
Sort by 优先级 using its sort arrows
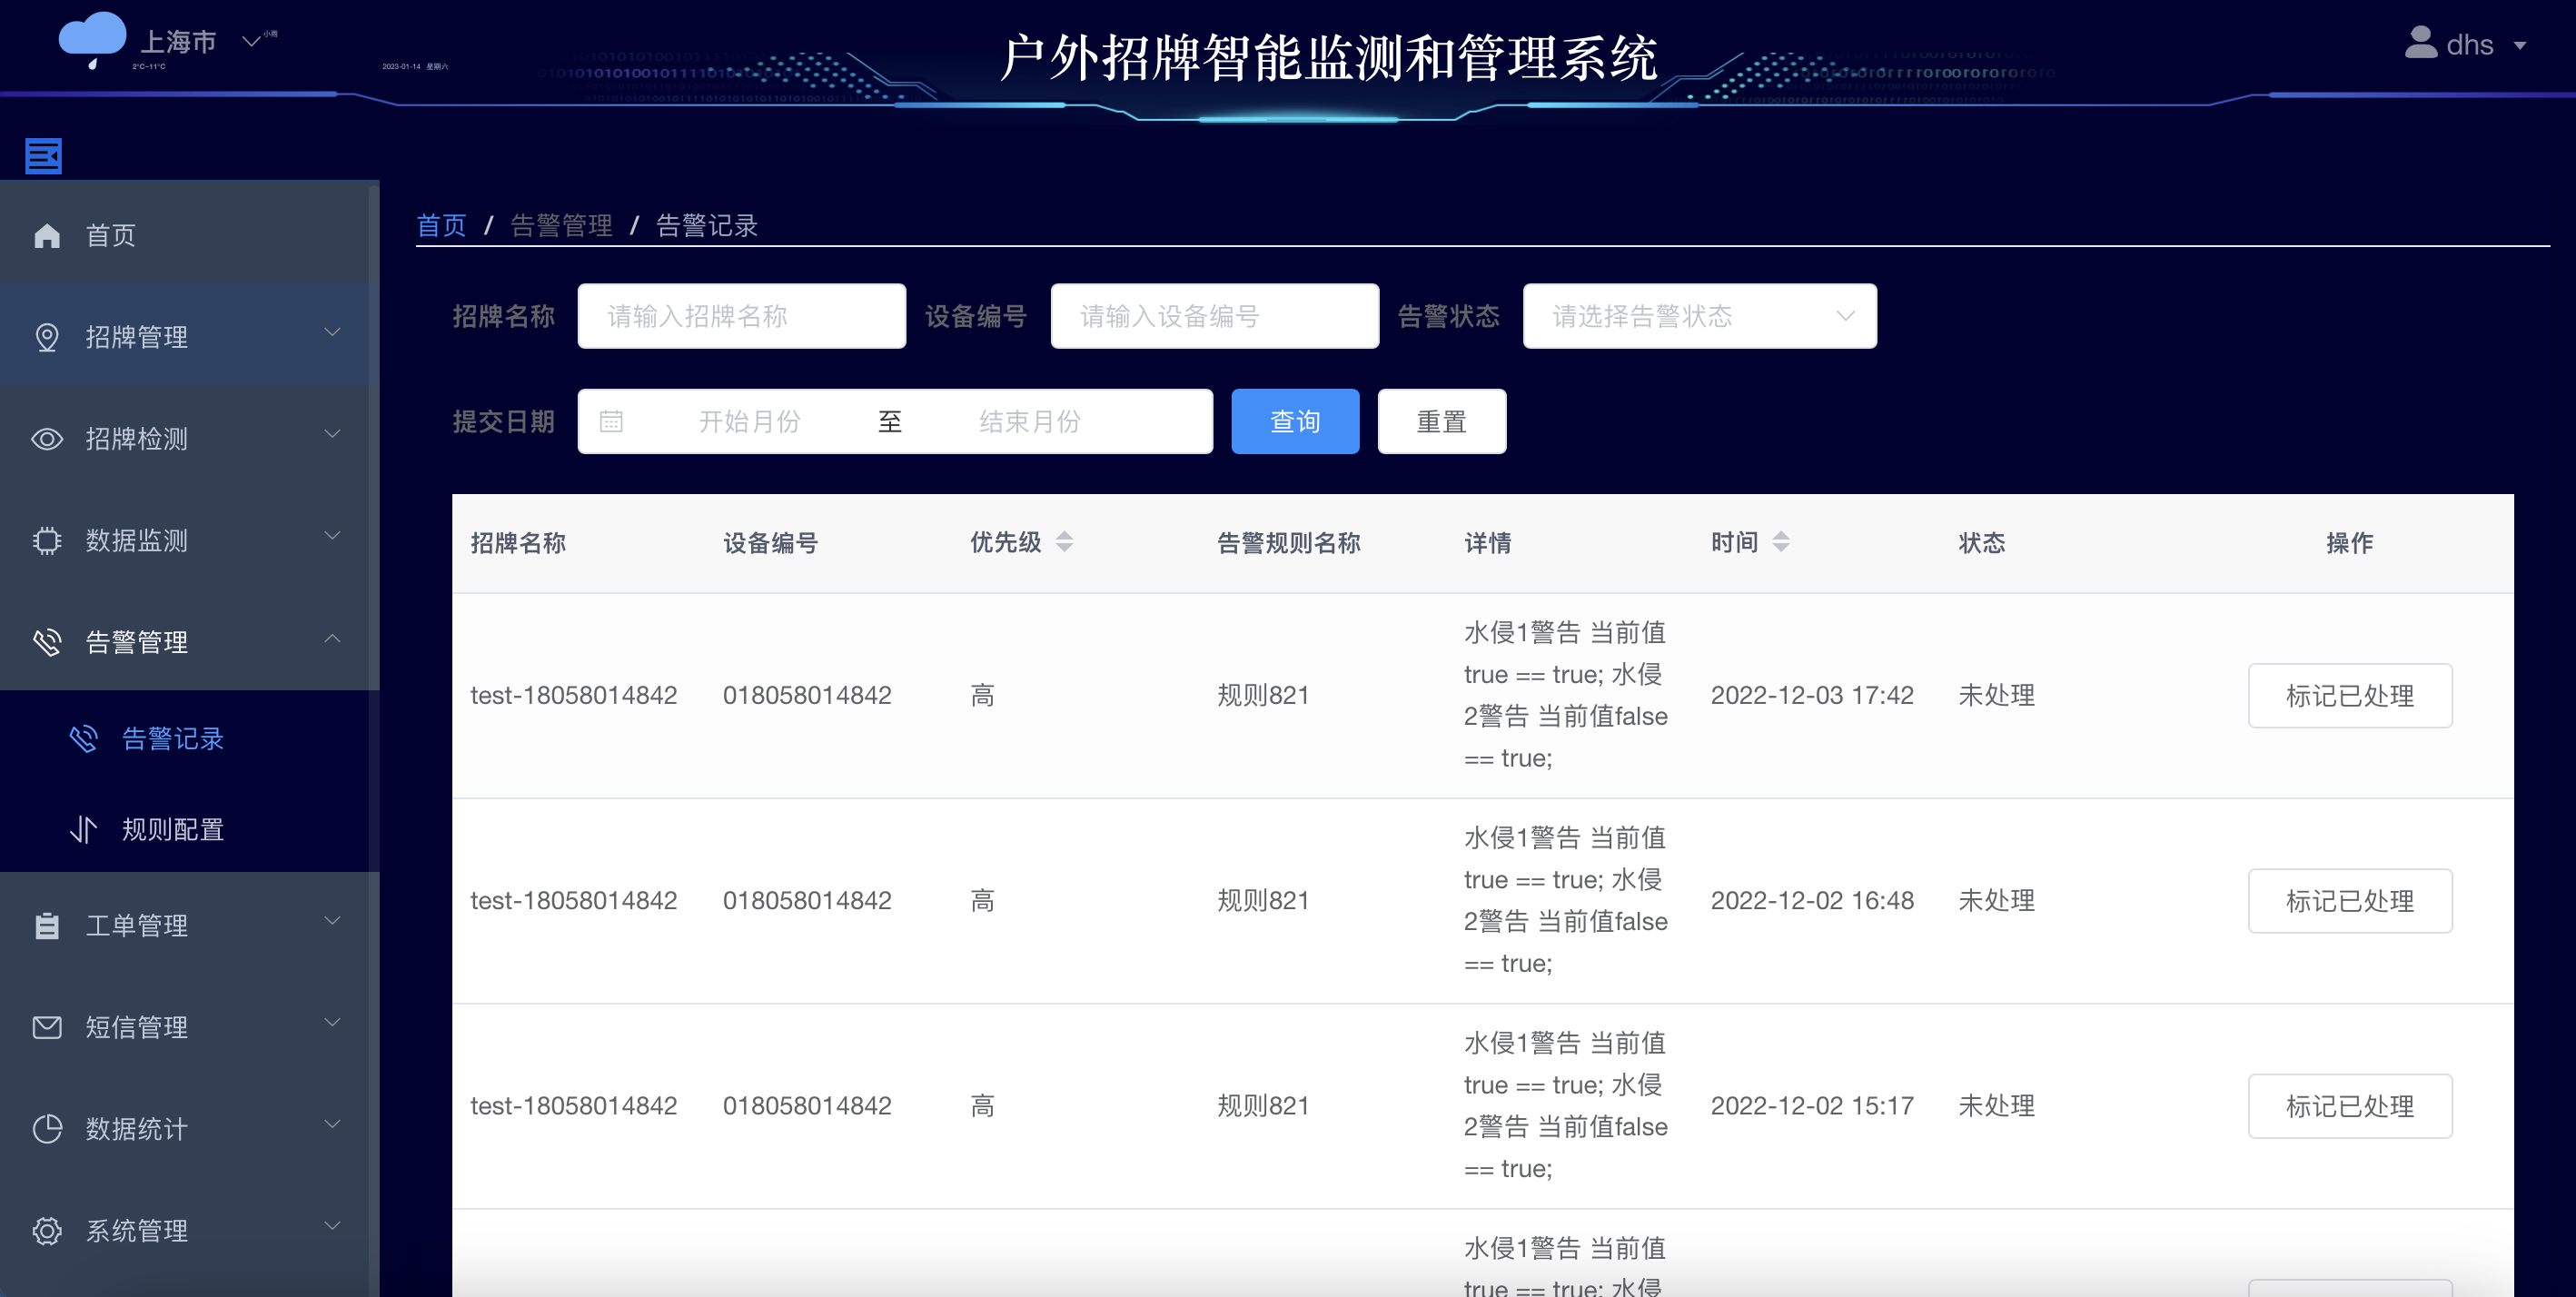1064,542
